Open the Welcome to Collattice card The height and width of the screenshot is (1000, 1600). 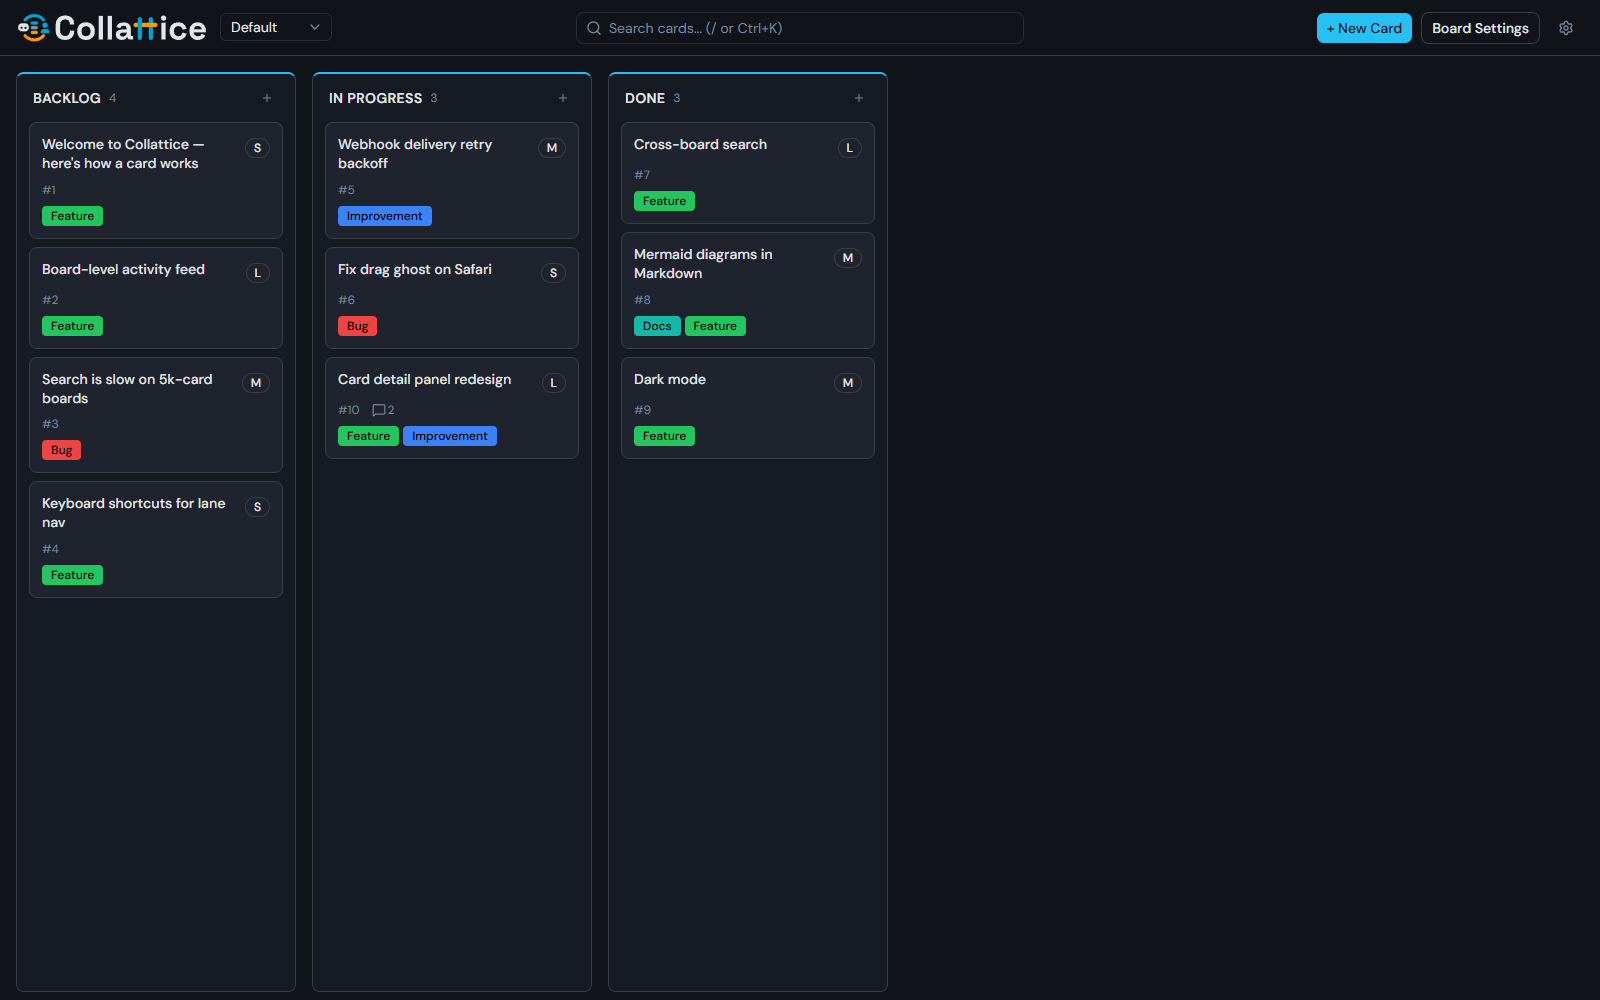tap(156, 180)
